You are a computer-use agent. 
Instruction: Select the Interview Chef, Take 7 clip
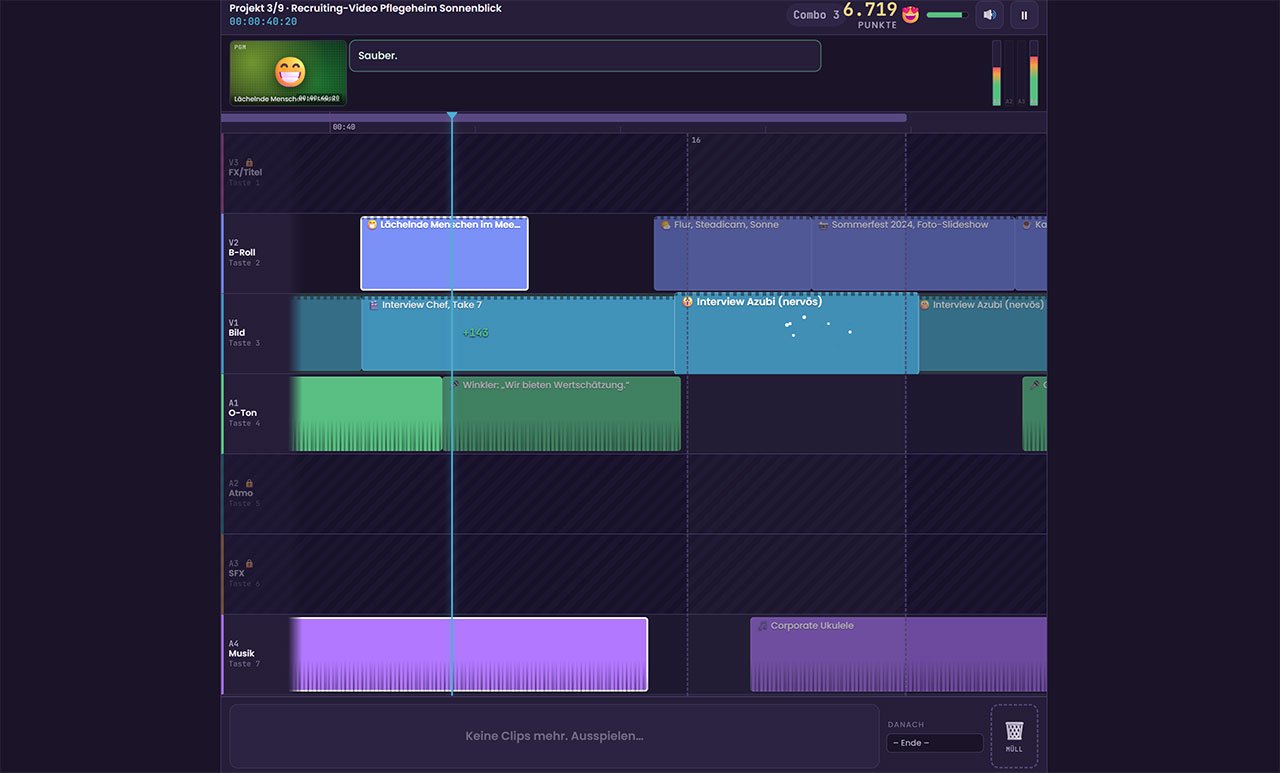(518, 334)
